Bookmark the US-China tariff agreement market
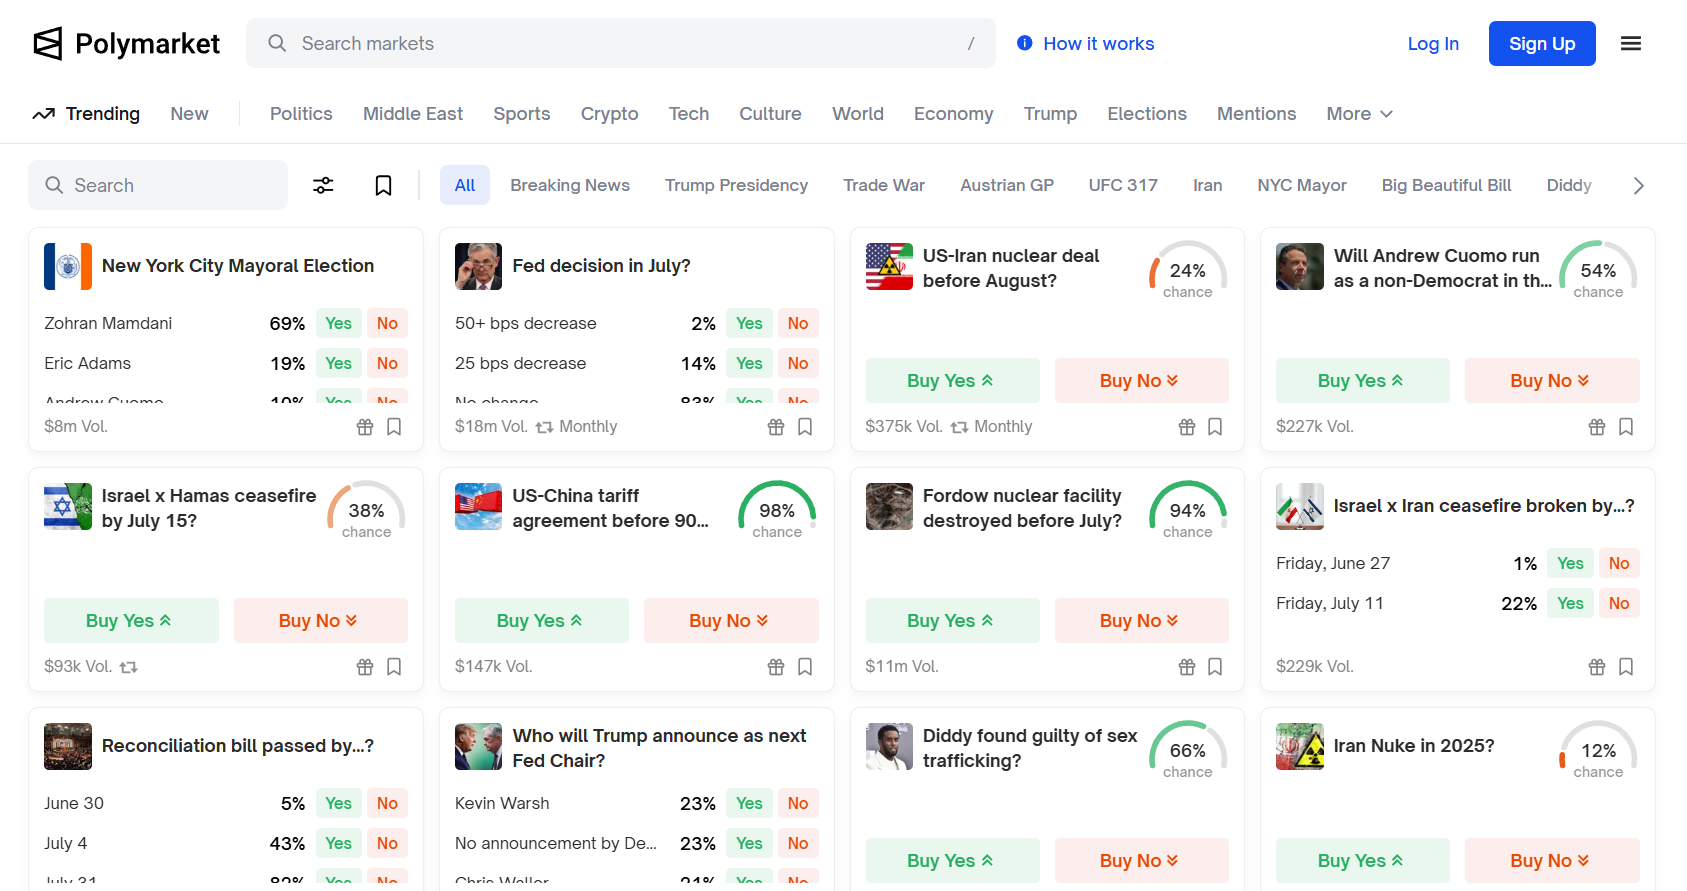The height and width of the screenshot is (891, 1687). click(805, 667)
